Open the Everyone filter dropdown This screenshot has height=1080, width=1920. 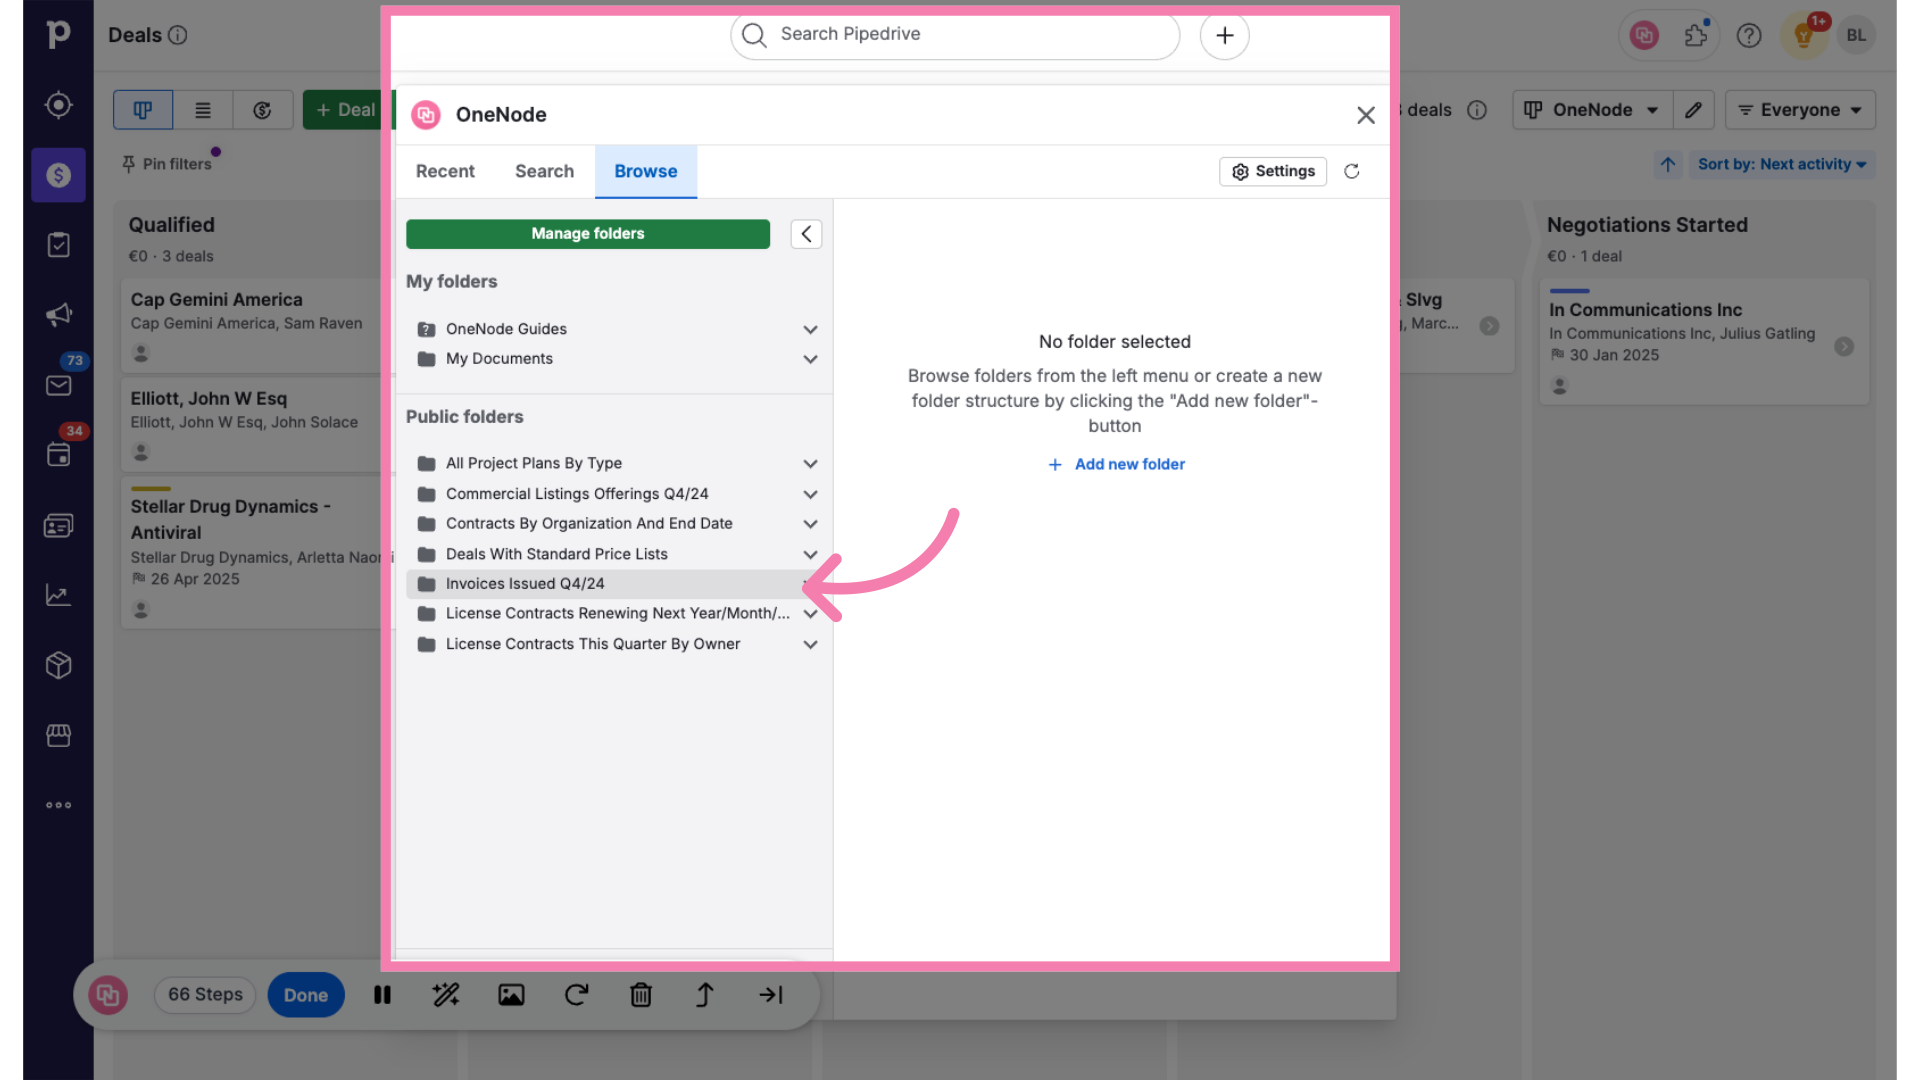click(1800, 110)
